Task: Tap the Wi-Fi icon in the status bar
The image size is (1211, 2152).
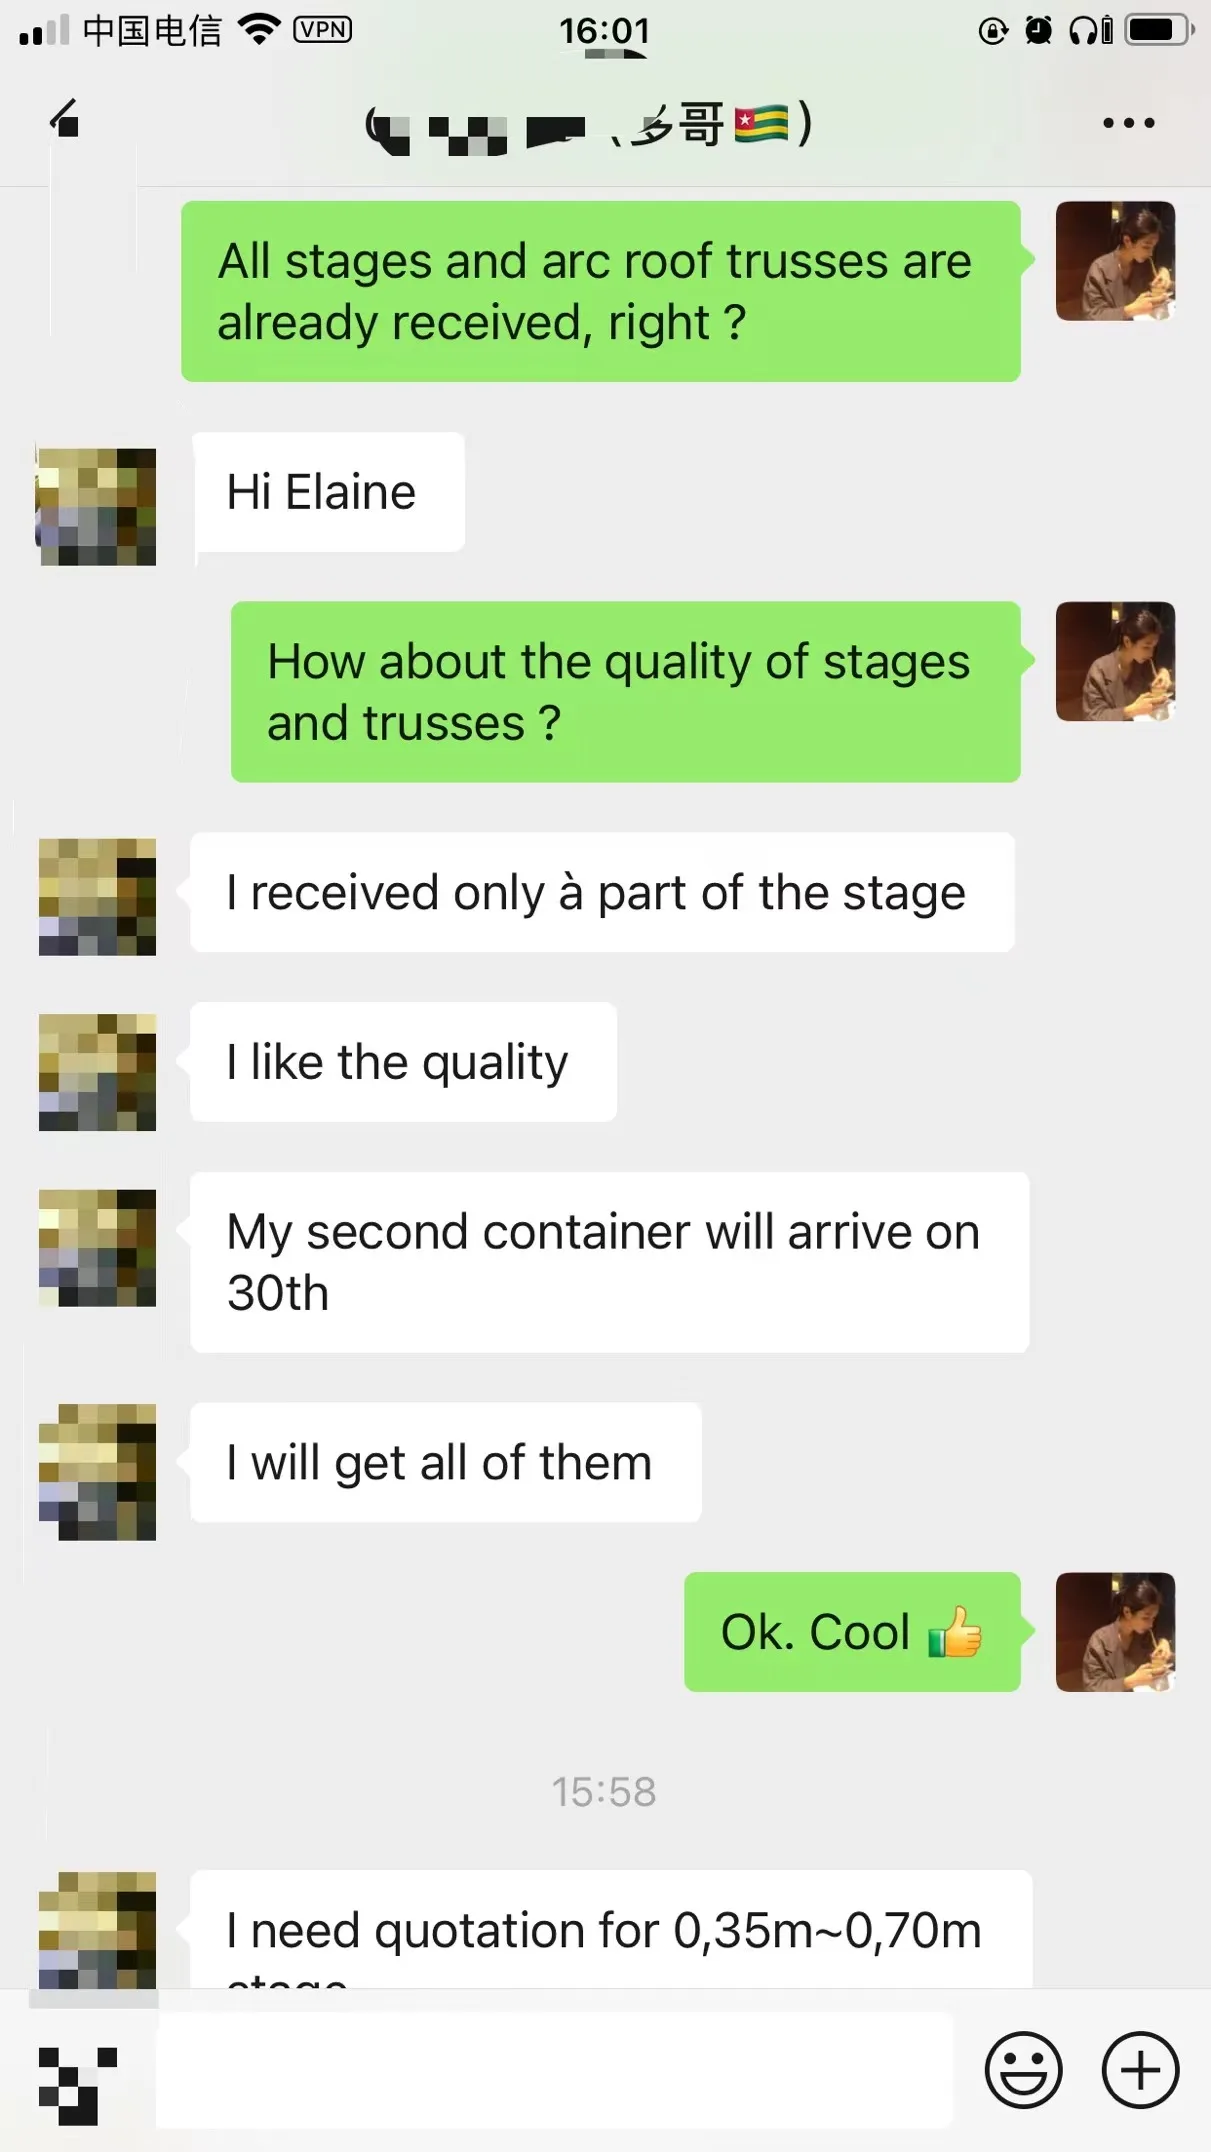Action: point(259,29)
